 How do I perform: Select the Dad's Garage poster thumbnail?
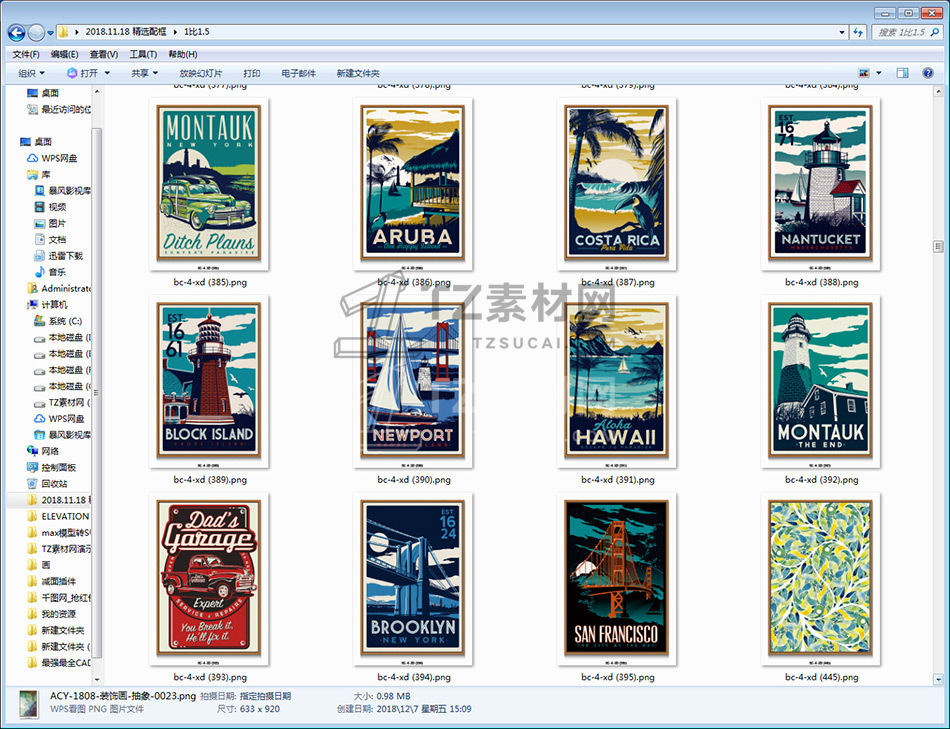pyautogui.click(x=209, y=579)
